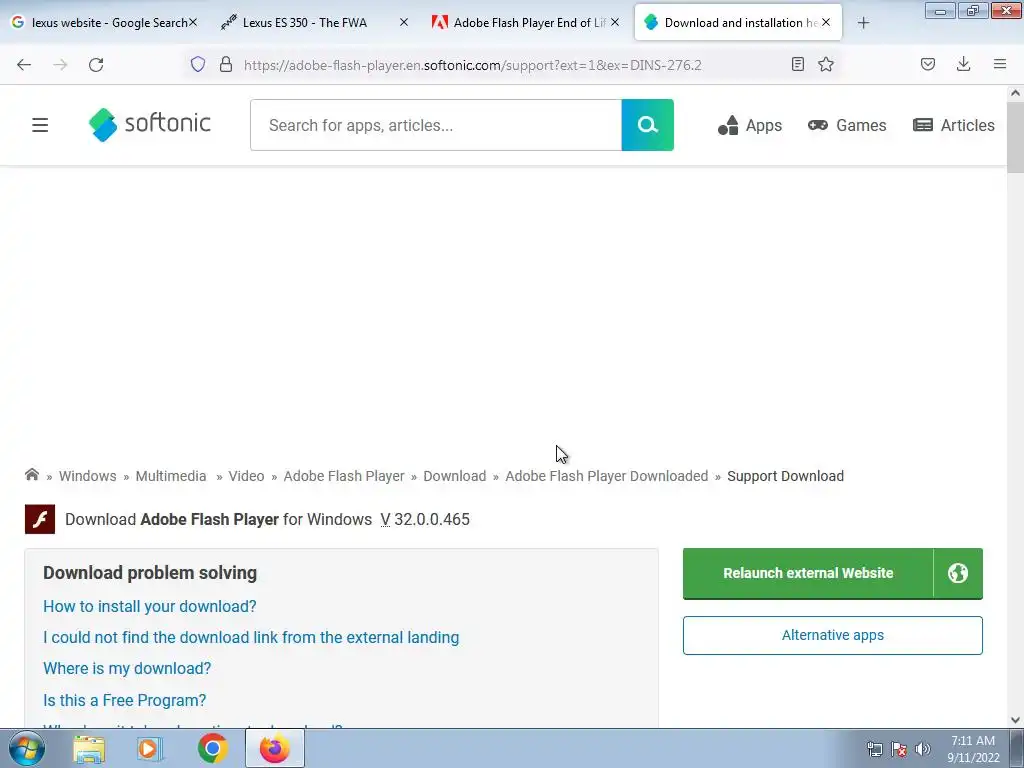Click the Firefox taskbar icon
Viewport: 1024px width, 768px height.
274,748
